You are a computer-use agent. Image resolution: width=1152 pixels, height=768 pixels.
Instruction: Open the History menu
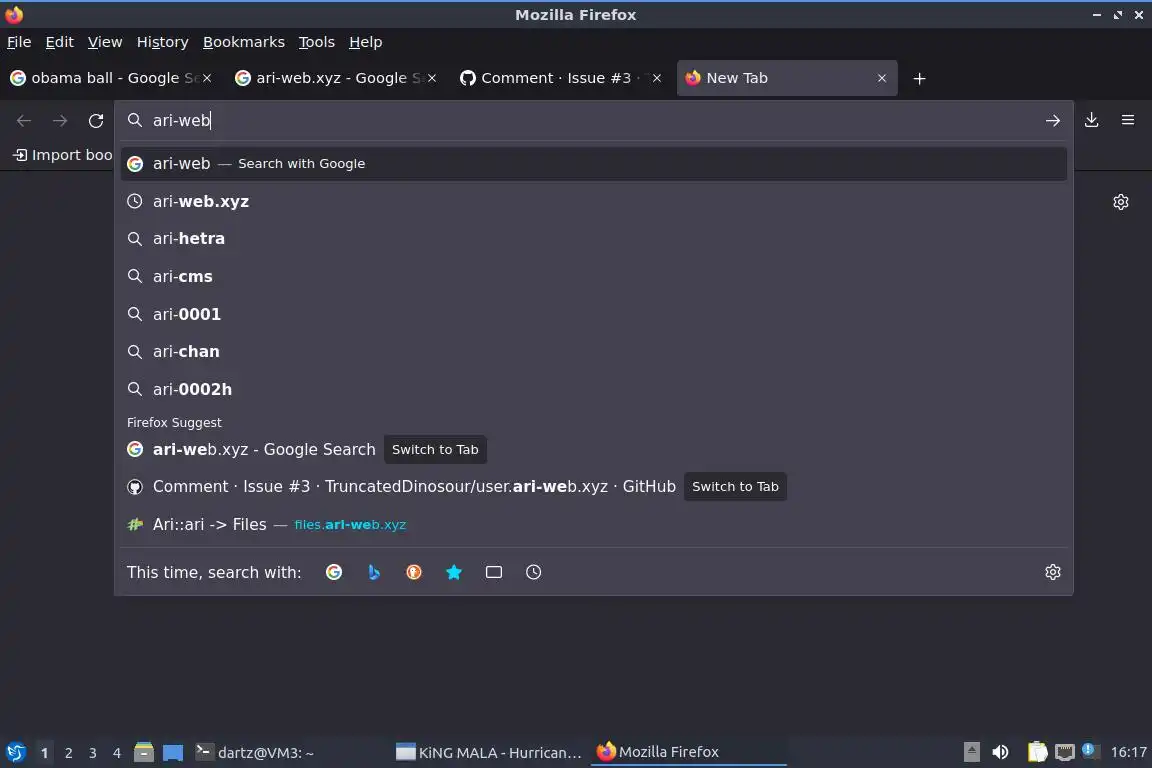pos(162,42)
